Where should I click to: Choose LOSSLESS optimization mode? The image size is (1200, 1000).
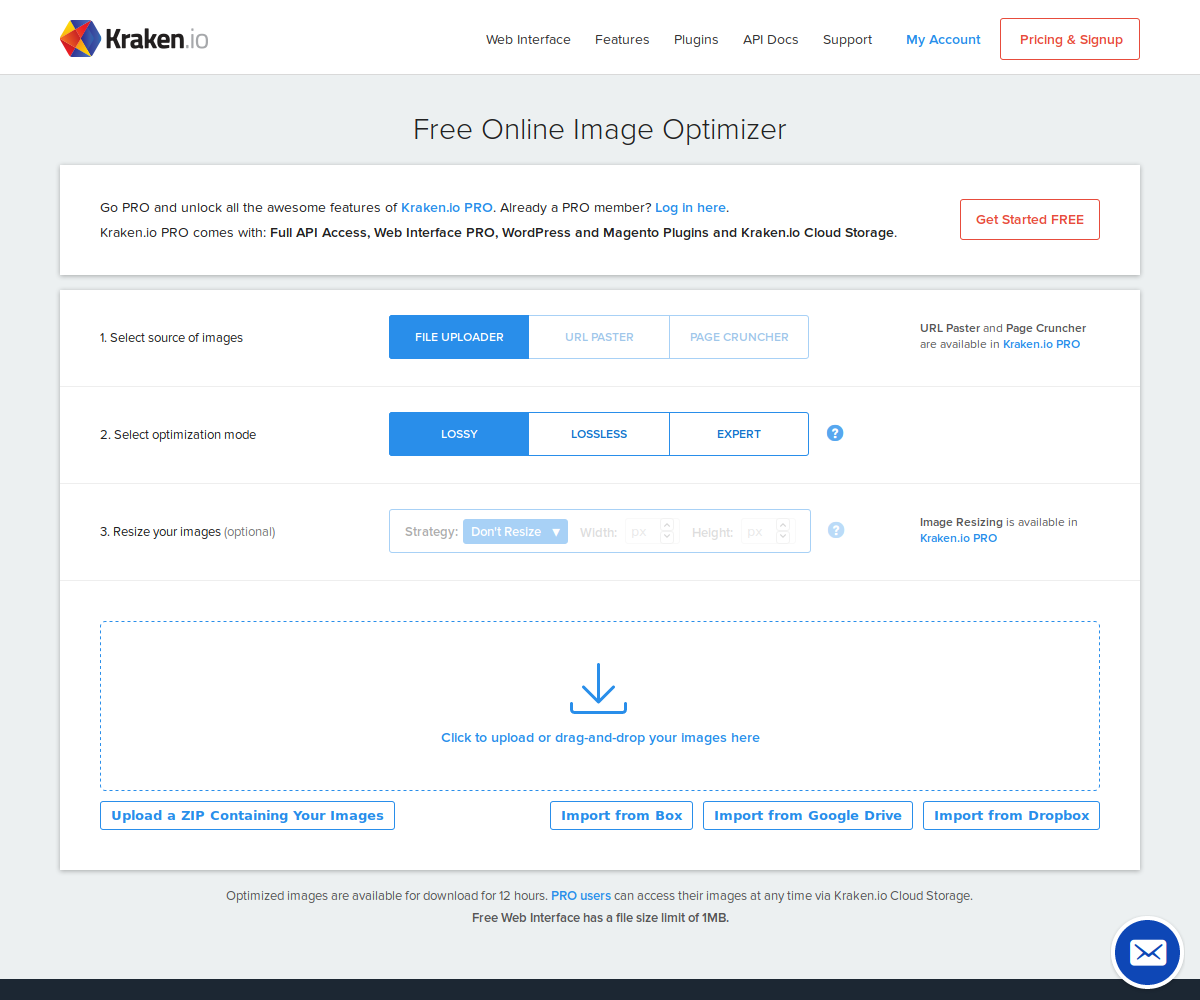point(599,434)
